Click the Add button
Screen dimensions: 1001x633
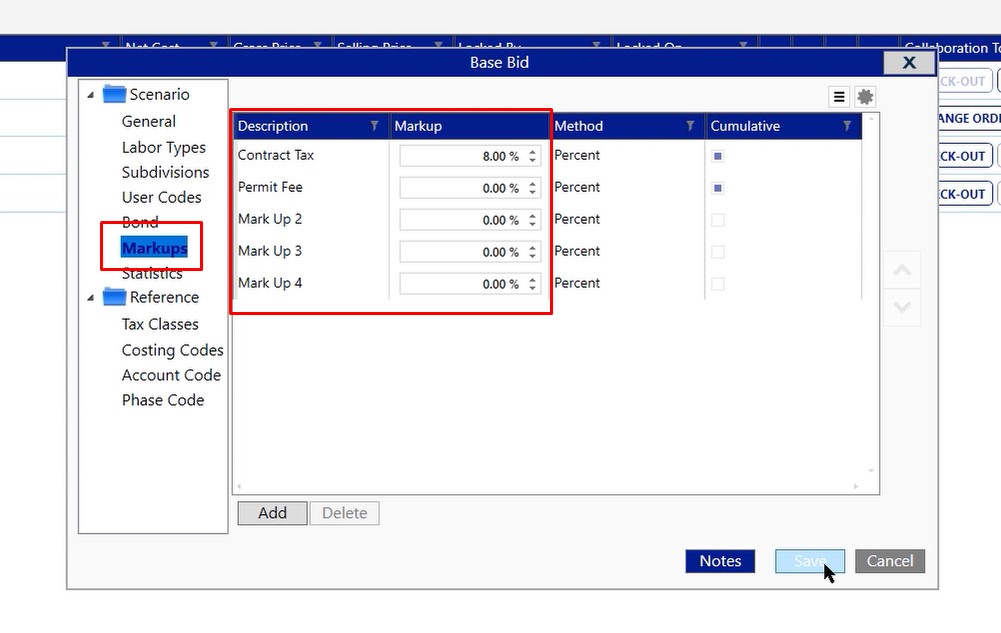coord(272,513)
